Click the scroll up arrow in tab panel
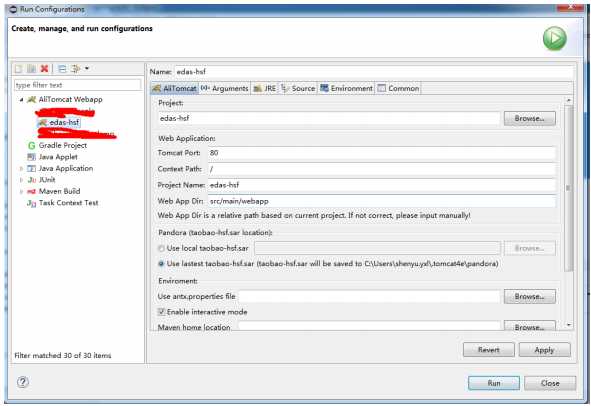This screenshot has height=406, width=591. (569, 100)
